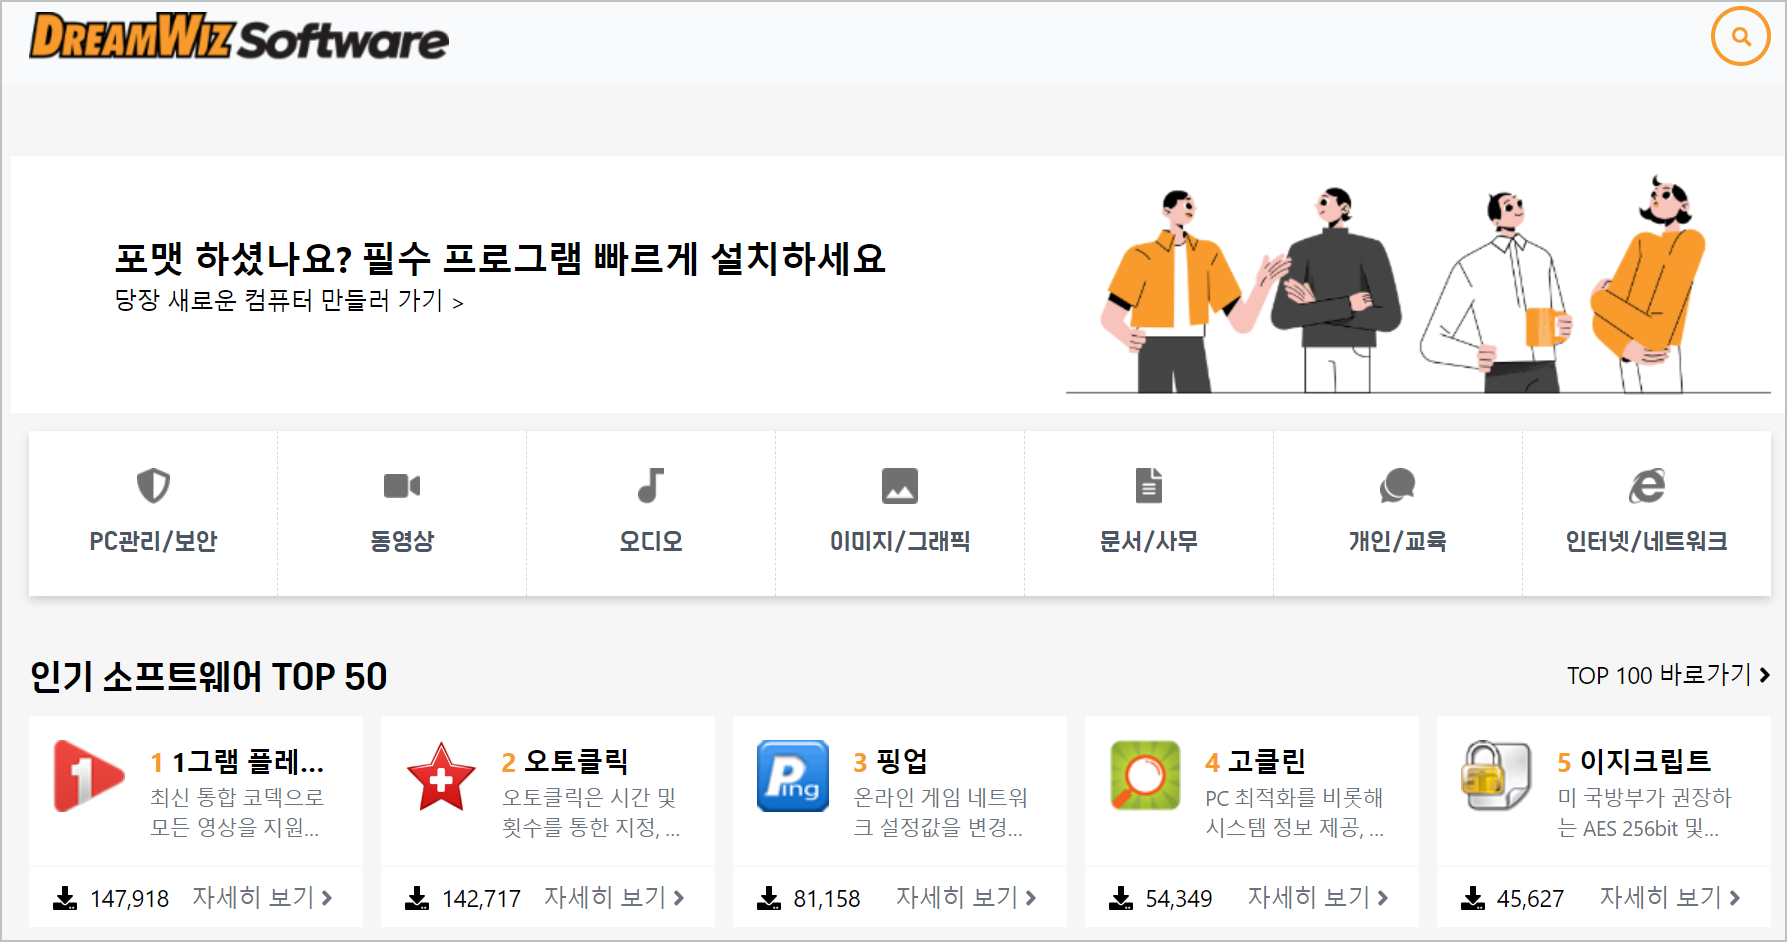The width and height of the screenshot is (1787, 942).
Task: Click download count 81,158
Action: [x=827, y=899]
